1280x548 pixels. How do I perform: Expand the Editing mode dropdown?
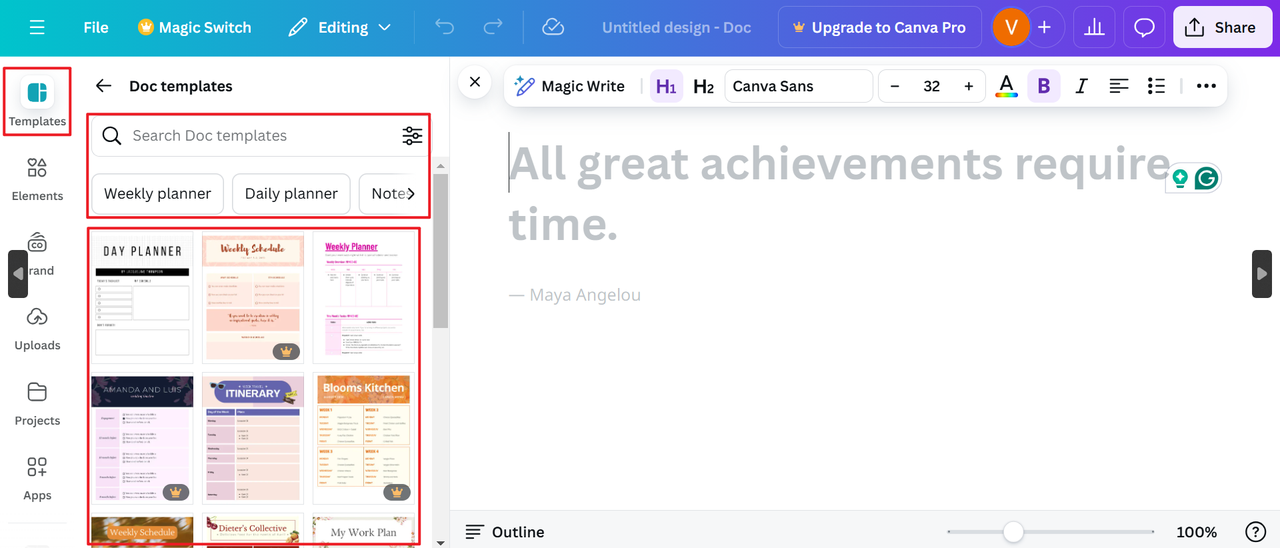(339, 28)
